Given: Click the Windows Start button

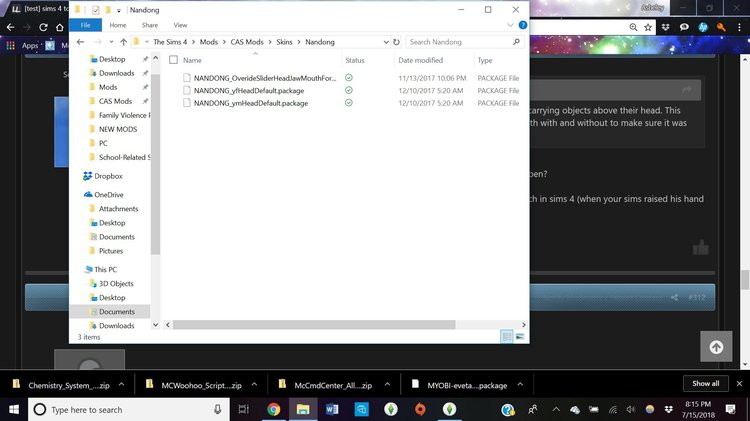Looking at the screenshot, I should 14,410.
